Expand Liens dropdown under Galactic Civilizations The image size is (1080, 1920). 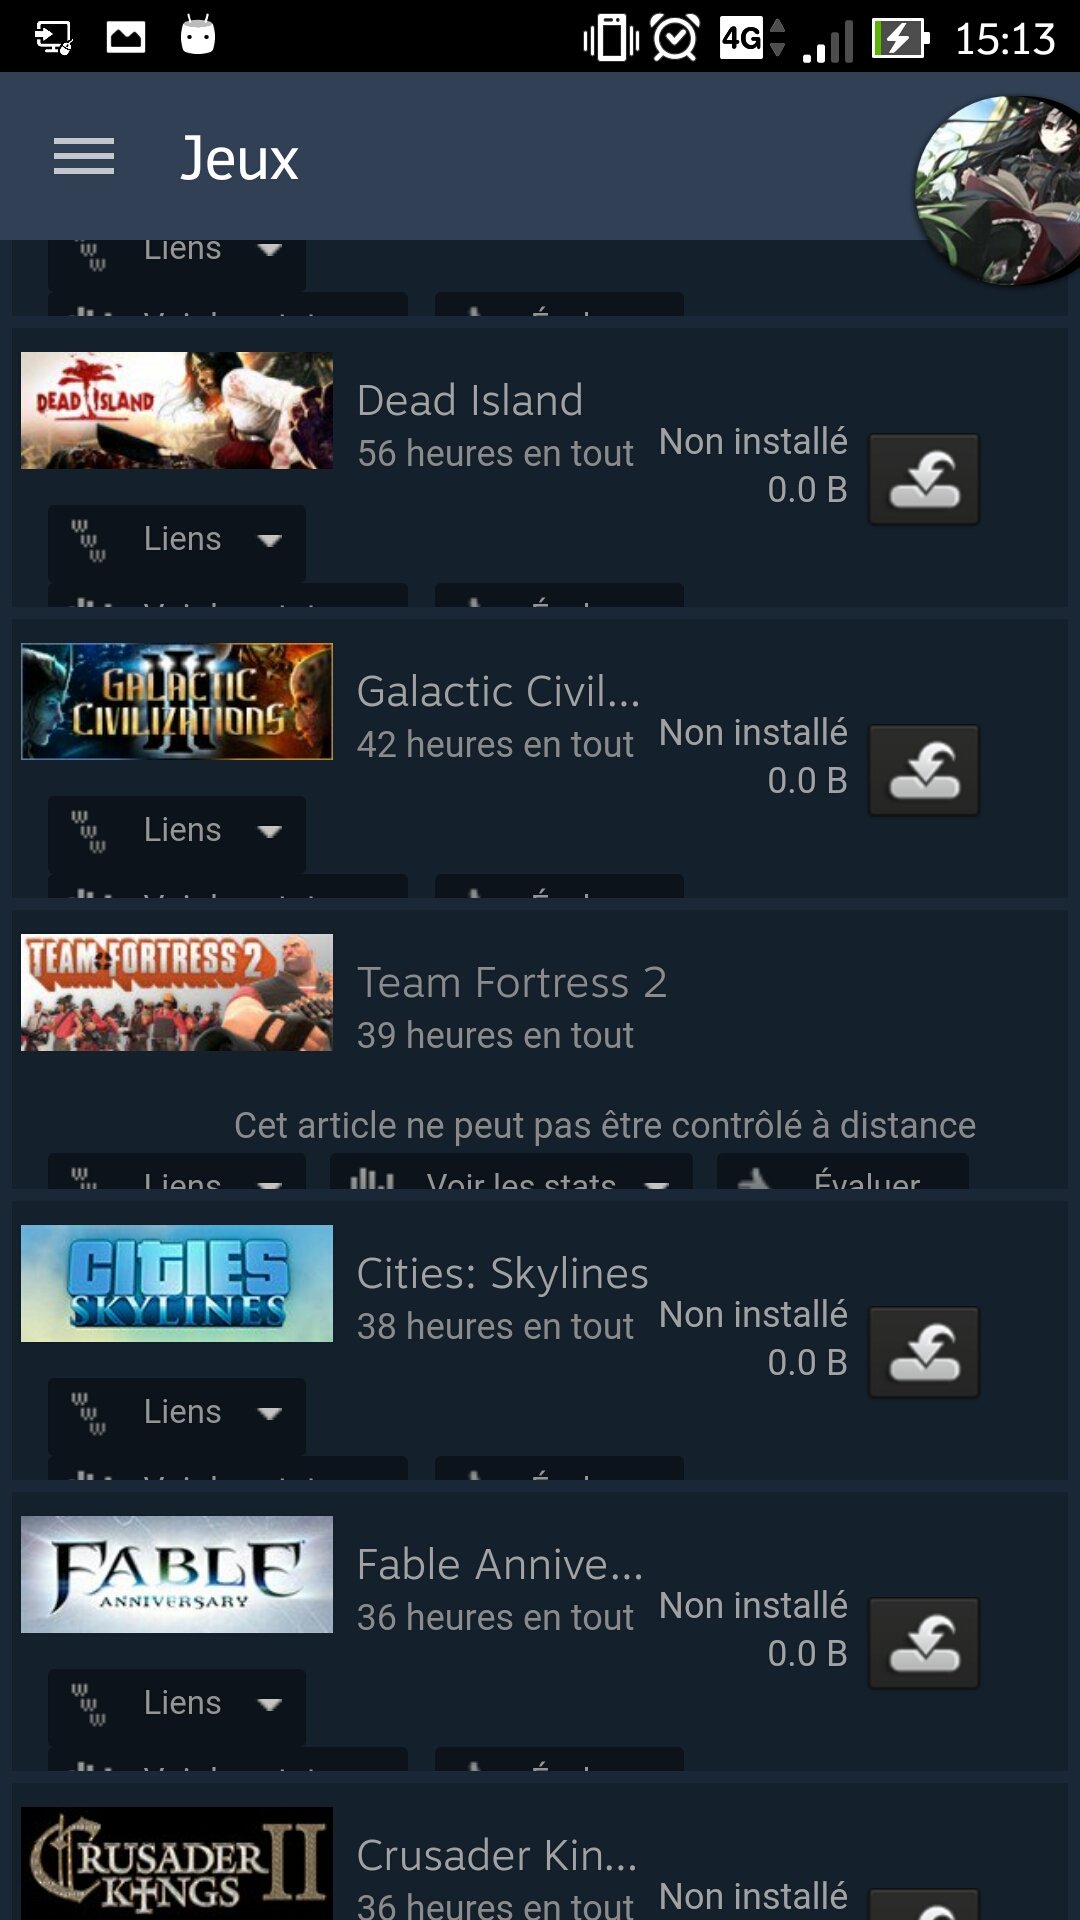(177, 832)
